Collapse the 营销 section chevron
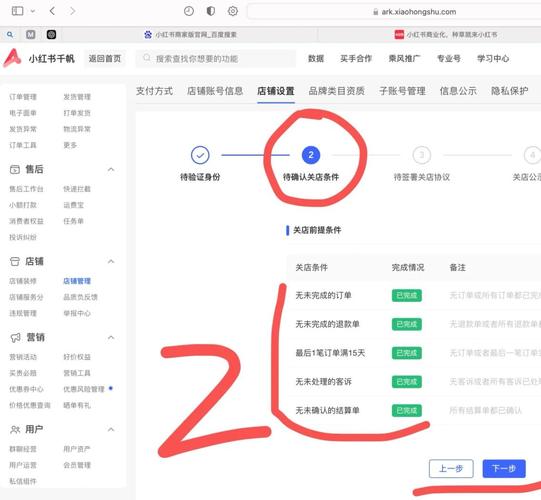The height and width of the screenshot is (500, 541). click(111, 337)
